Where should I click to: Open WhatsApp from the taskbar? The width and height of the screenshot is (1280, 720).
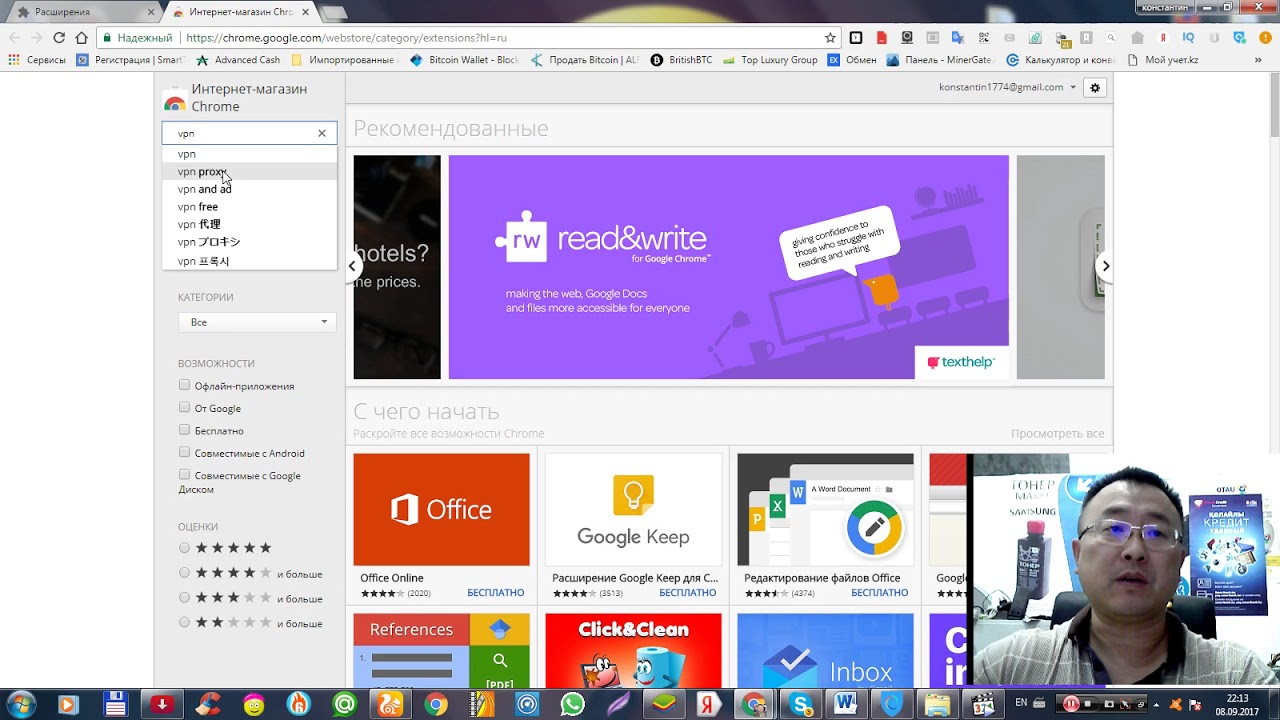coord(572,704)
